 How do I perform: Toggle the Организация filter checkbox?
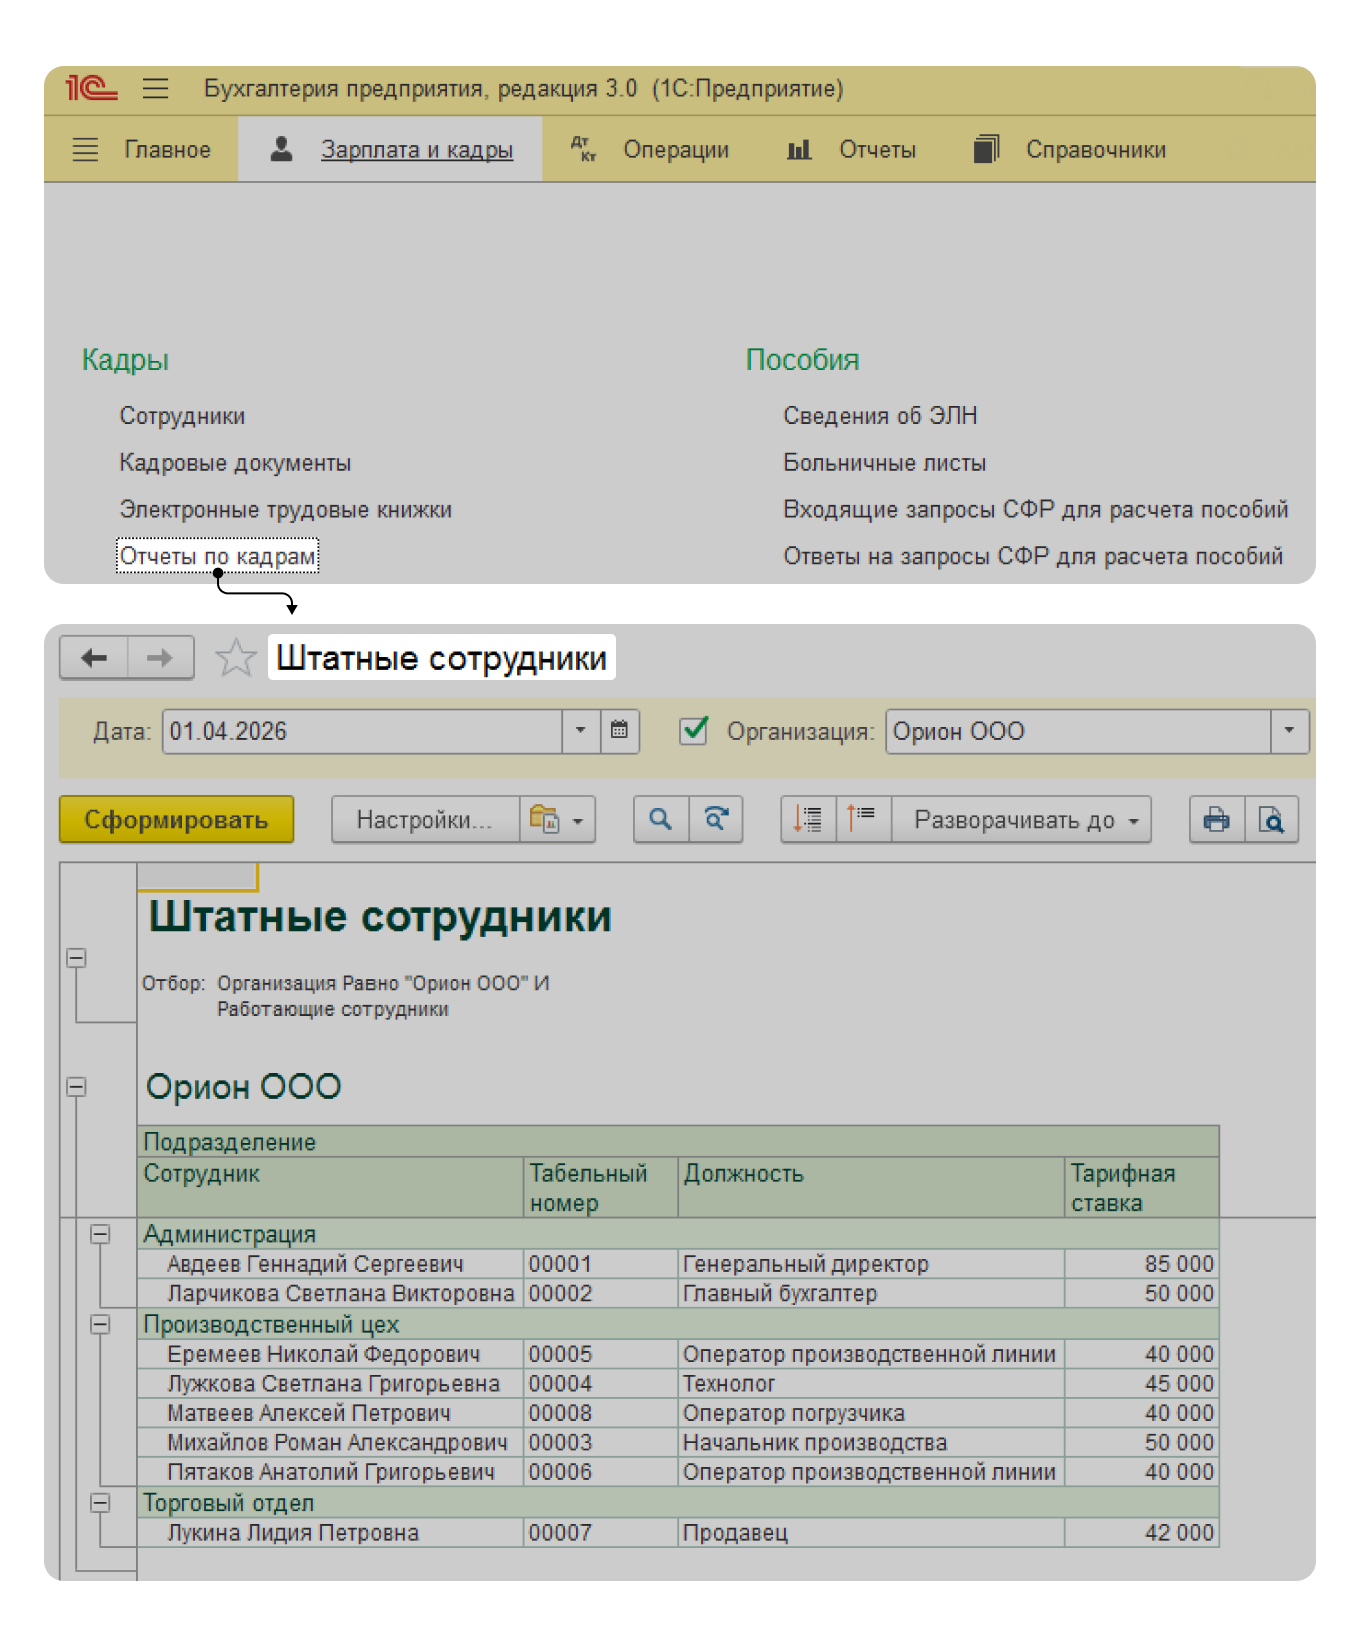pos(694,731)
